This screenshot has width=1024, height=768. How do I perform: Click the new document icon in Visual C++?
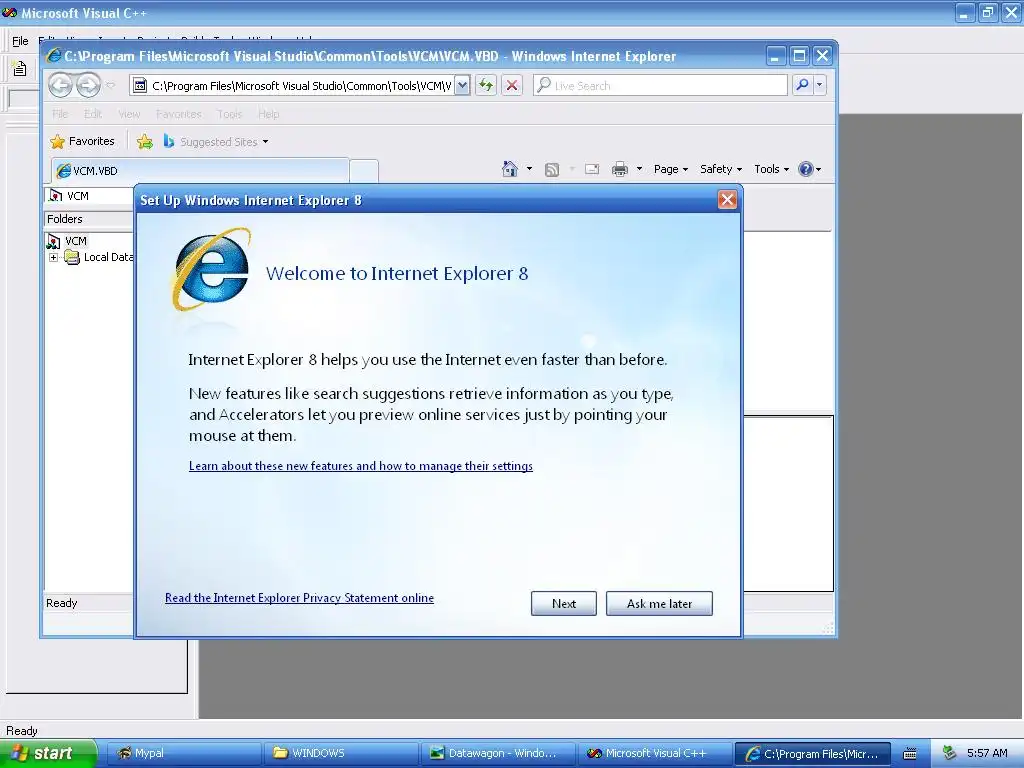[x=20, y=68]
